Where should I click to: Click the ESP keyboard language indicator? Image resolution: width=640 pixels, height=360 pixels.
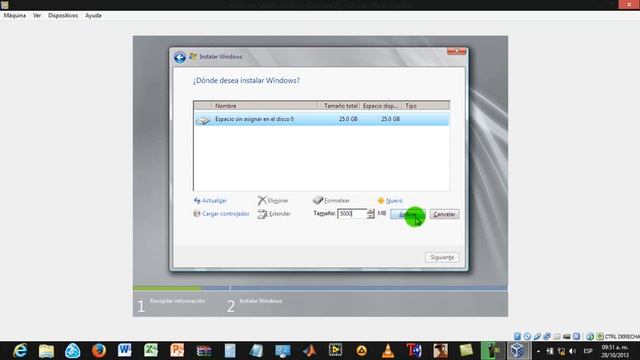588,351
